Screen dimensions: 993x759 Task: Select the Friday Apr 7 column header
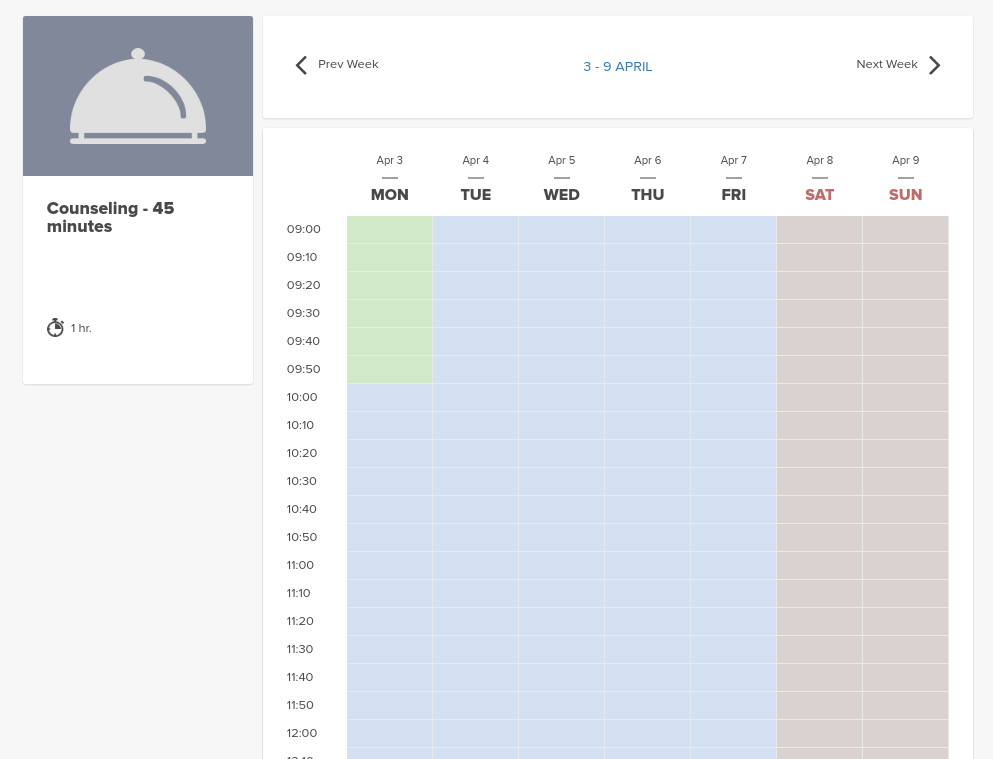tap(733, 181)
